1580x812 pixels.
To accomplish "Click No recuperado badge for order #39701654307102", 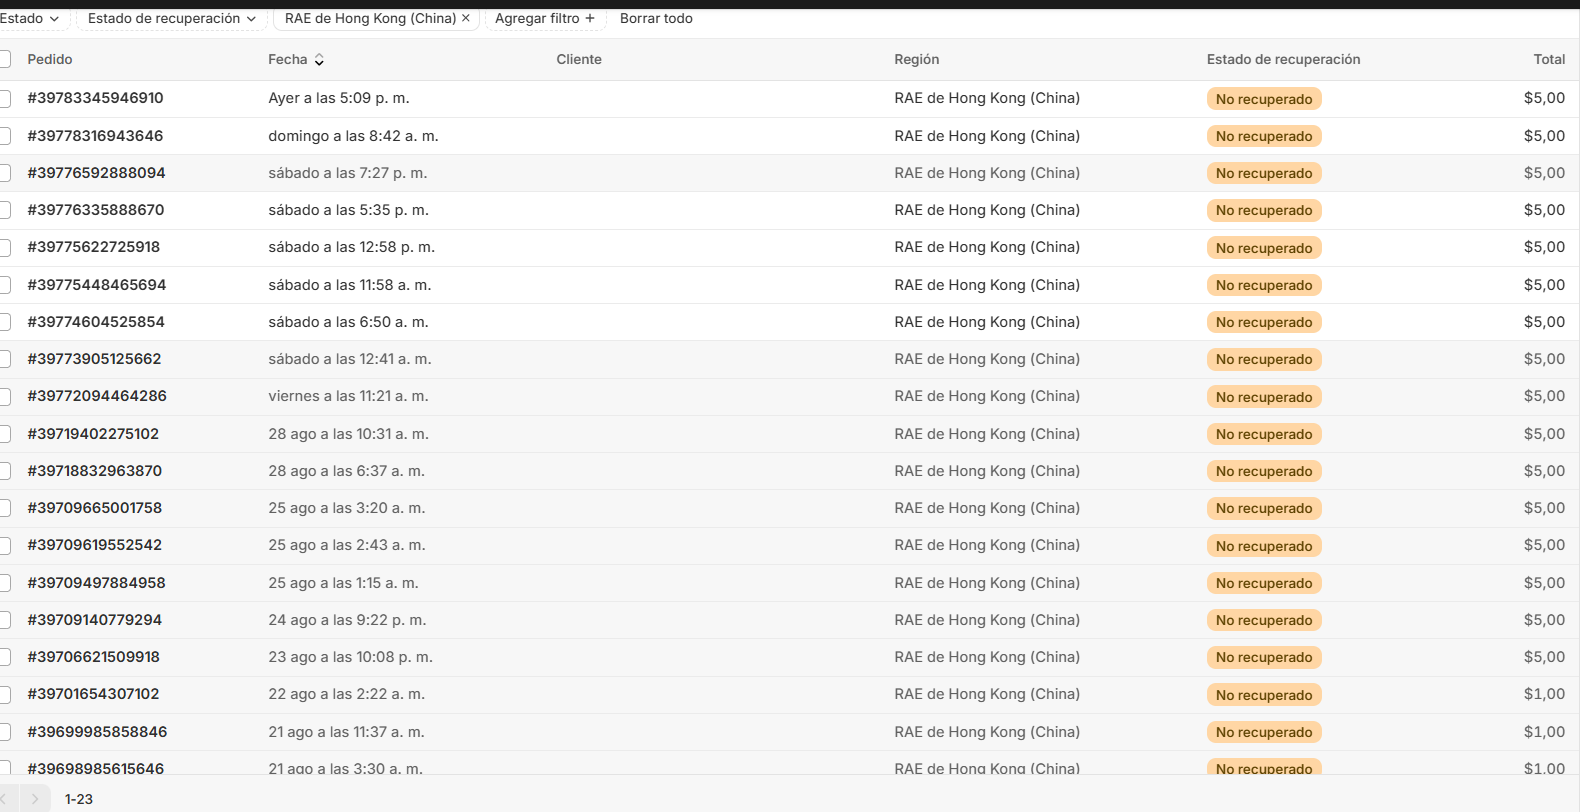I will pos(1264,695).
